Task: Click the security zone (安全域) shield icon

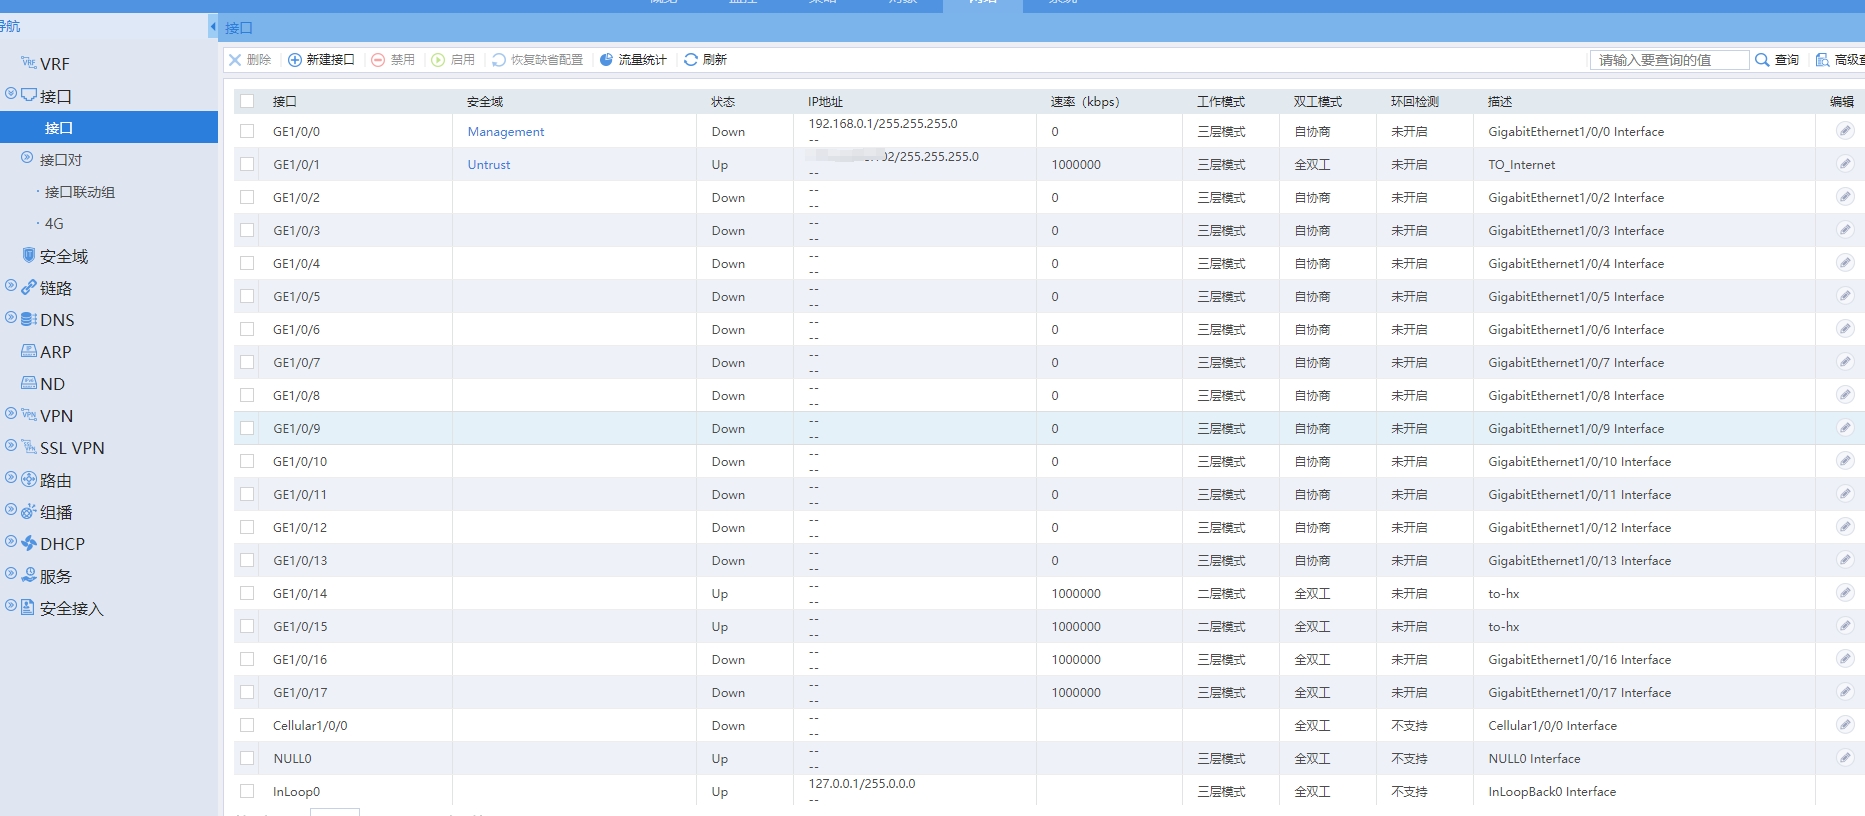Action: coord(29,255)
